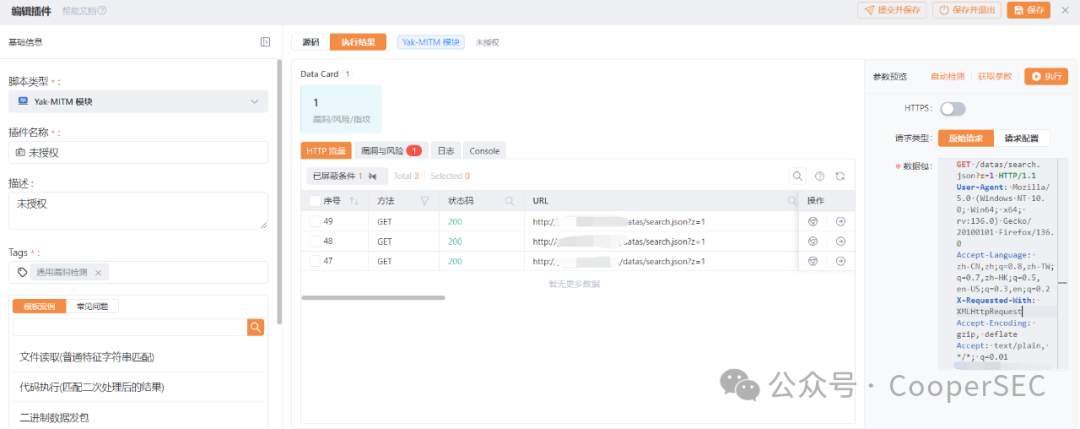Click the arrow detail icon for row 47
This screenshot has width=1080, height=429.
coord(840,262)
